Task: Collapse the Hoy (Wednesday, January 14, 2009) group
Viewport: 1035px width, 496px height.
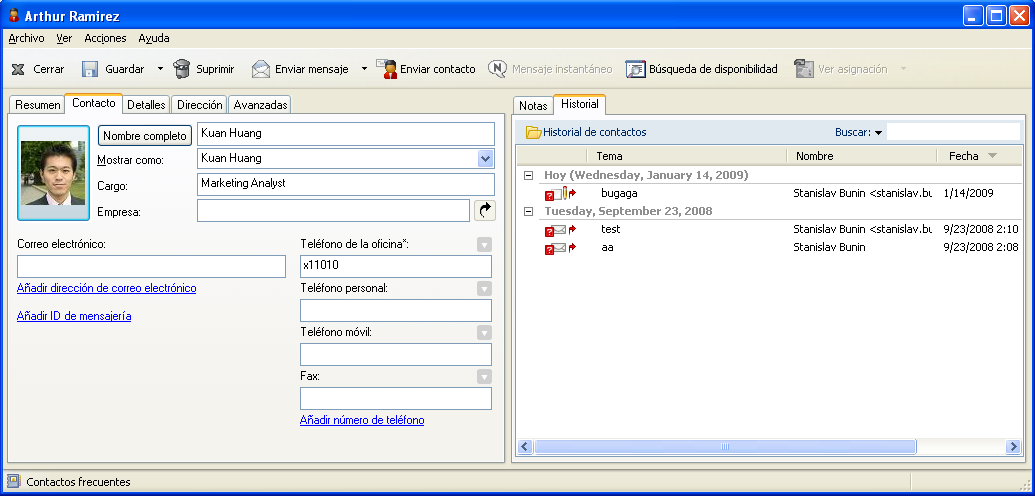Action: coord(527,176)
